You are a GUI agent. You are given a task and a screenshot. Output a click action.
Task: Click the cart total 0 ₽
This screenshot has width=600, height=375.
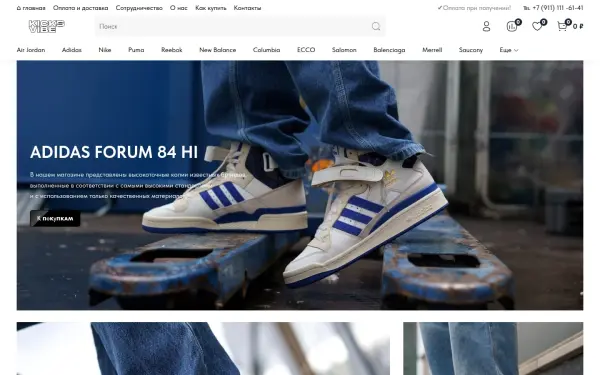578,26
